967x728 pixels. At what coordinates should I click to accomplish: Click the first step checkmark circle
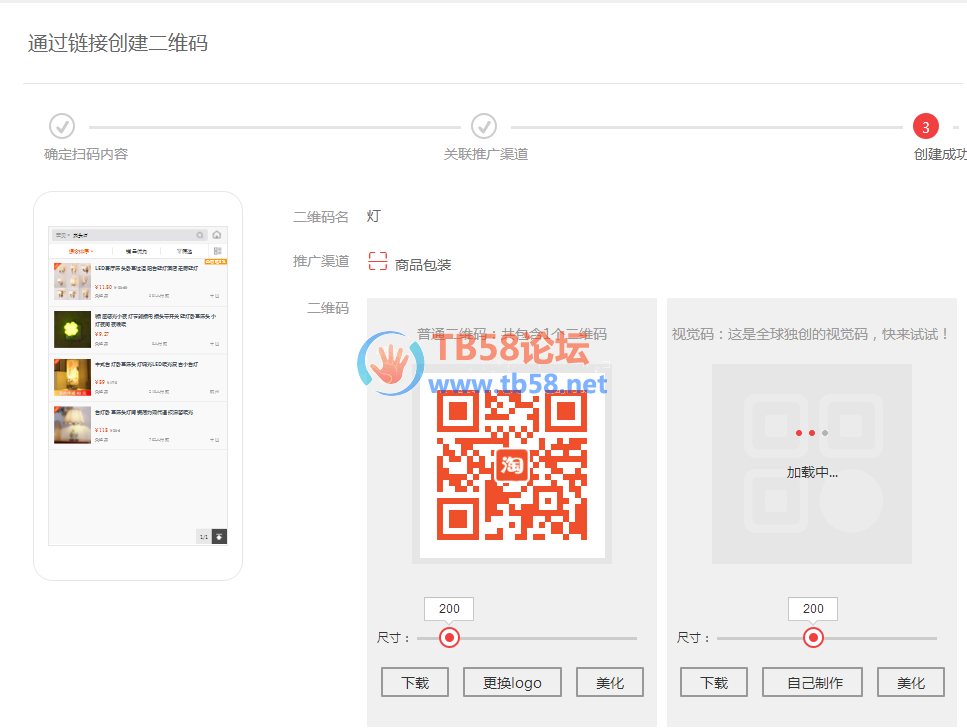62,127
